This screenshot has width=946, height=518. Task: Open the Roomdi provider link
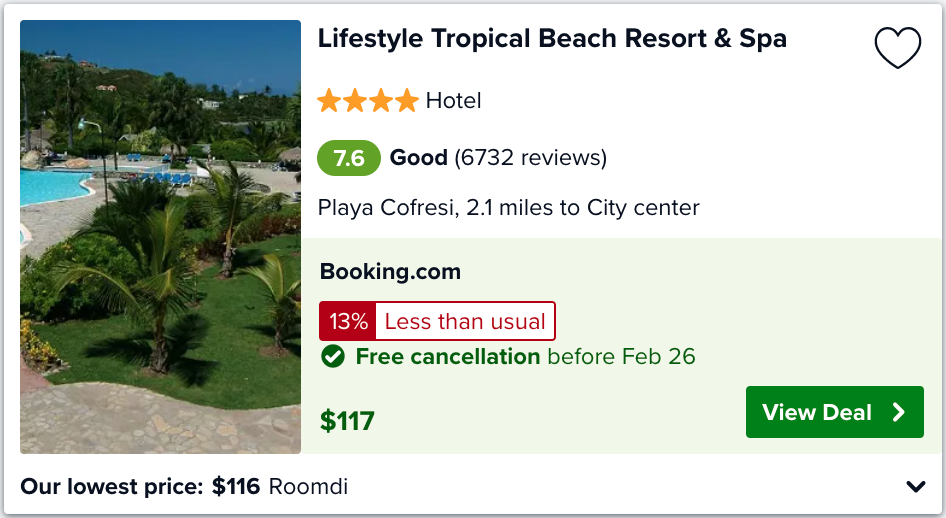(x=308, y=487)
